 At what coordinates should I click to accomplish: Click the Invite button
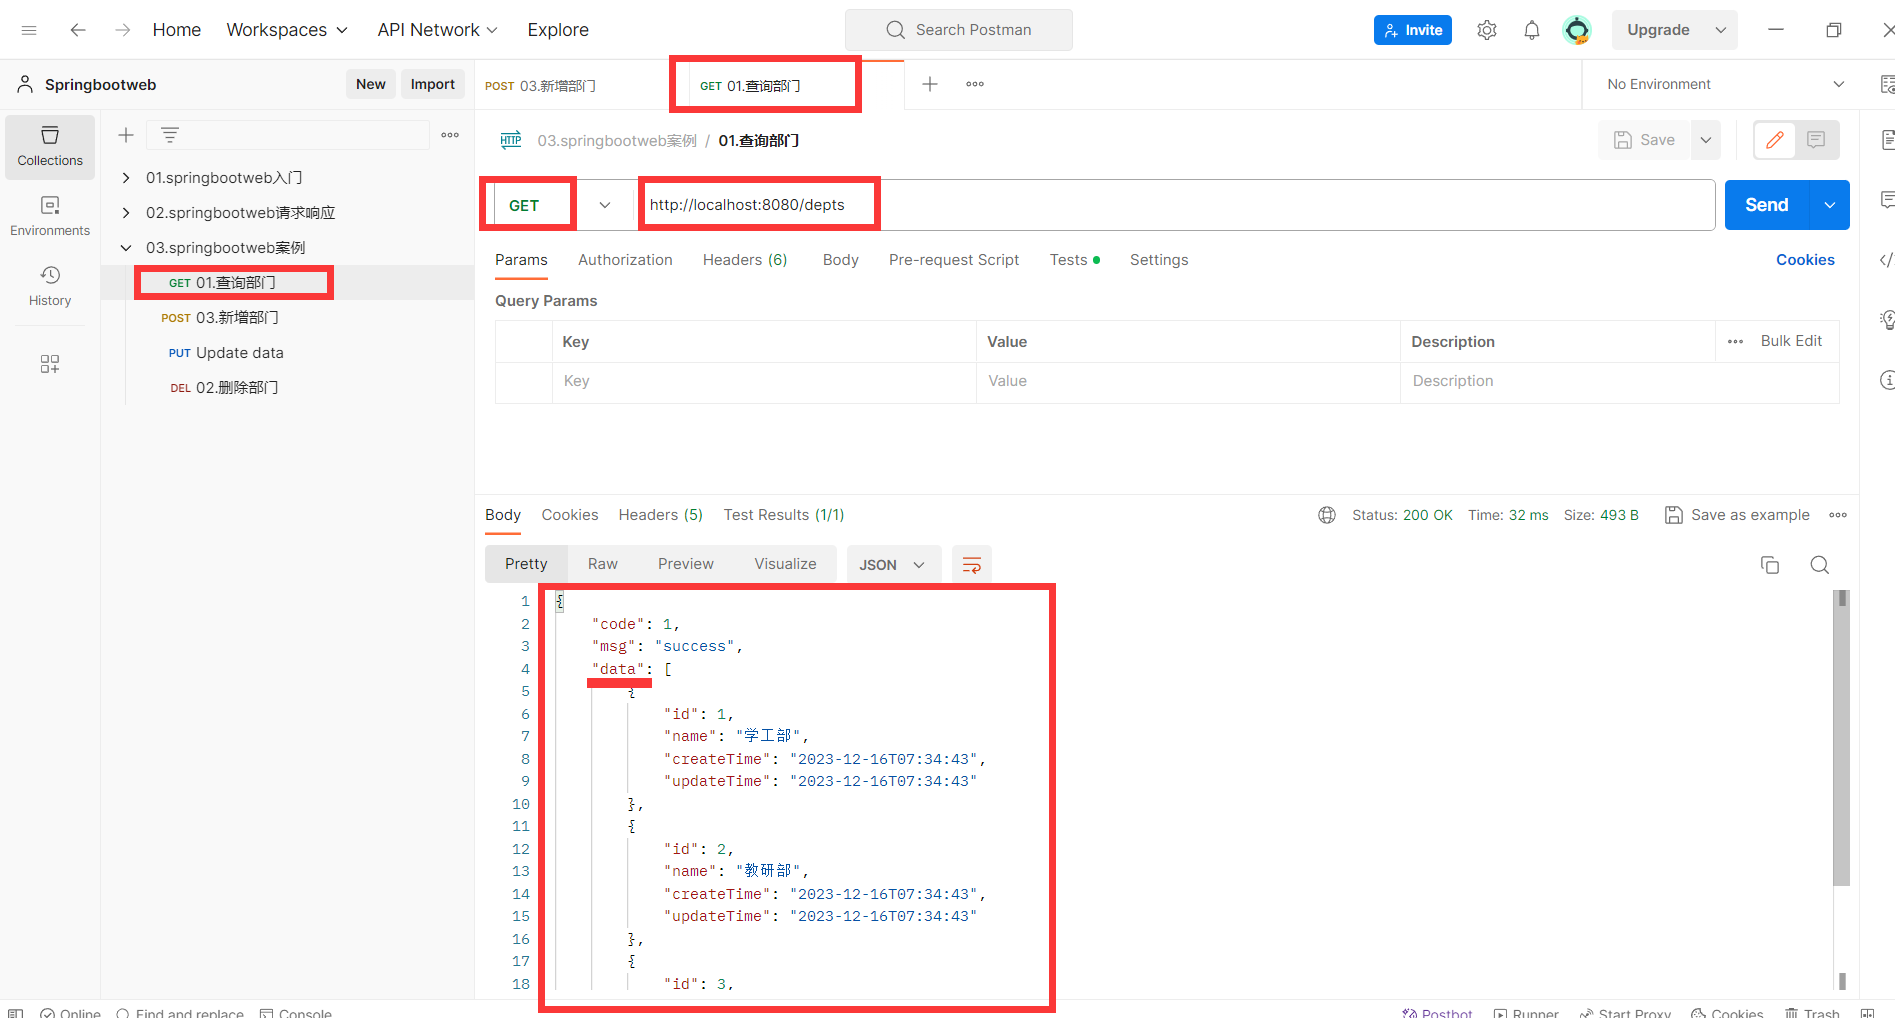click(1413, 30)
